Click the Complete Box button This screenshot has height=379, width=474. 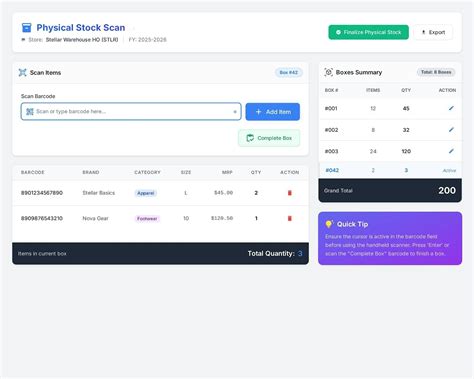click(x=269, y=138)
